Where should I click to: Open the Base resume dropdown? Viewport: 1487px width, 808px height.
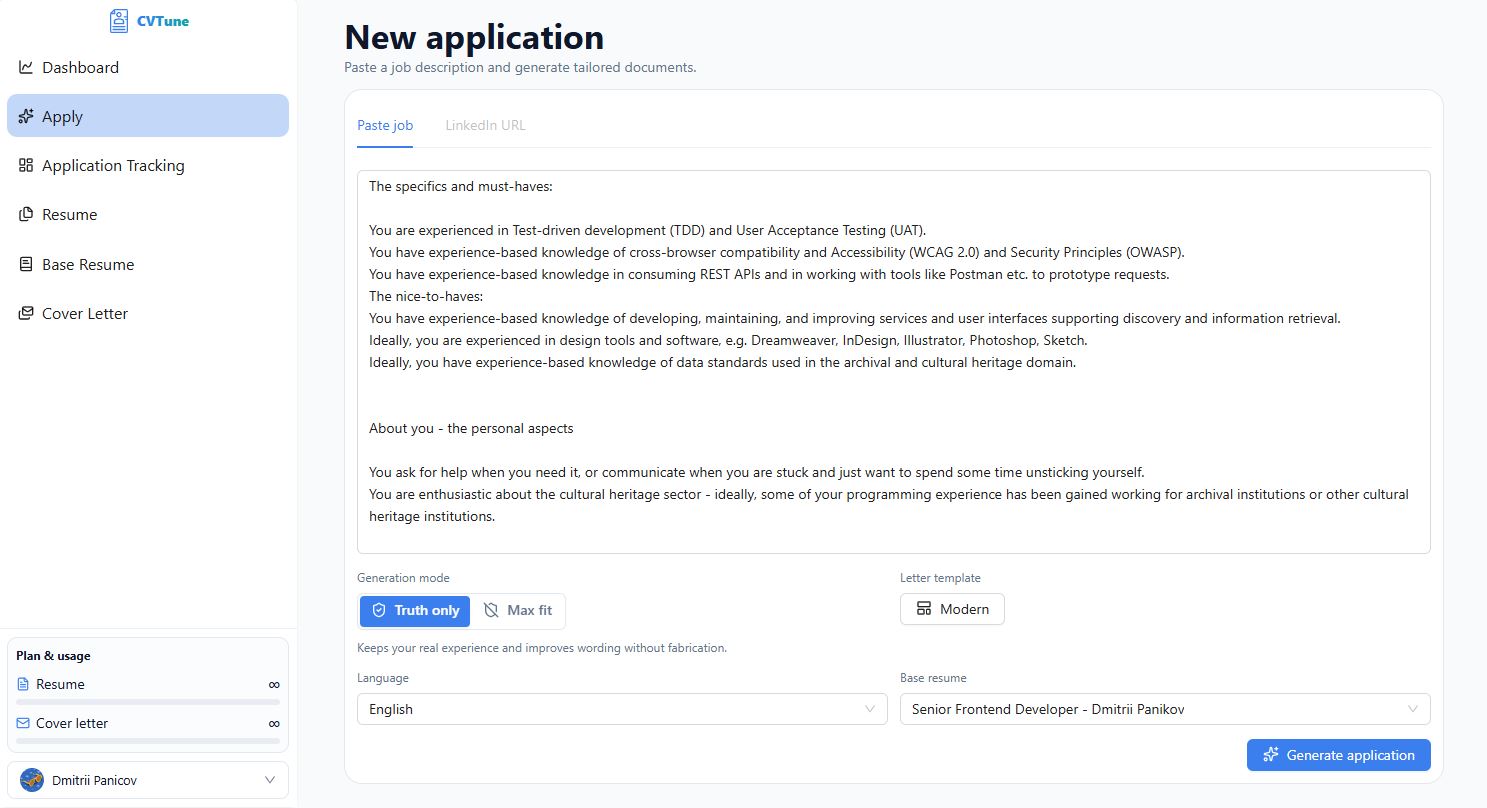click(1164, 709)
